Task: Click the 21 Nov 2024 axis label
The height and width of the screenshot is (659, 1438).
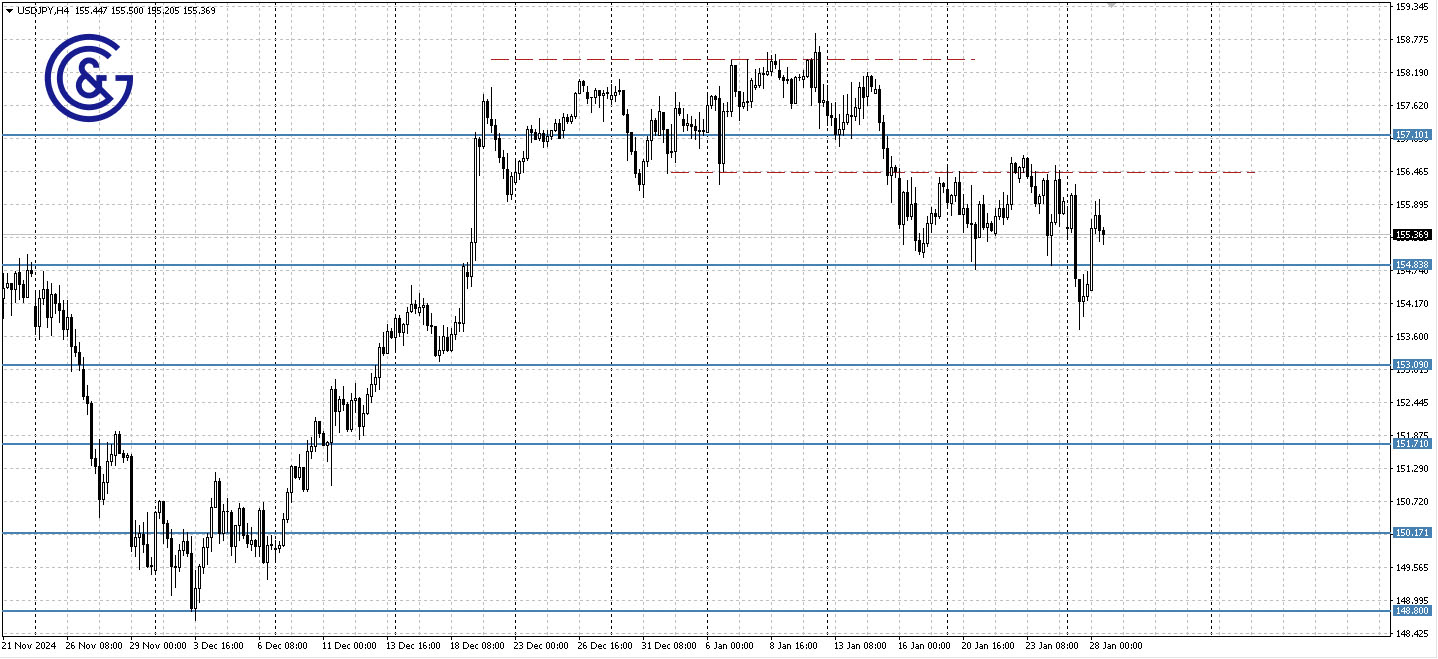Action: 30,646
